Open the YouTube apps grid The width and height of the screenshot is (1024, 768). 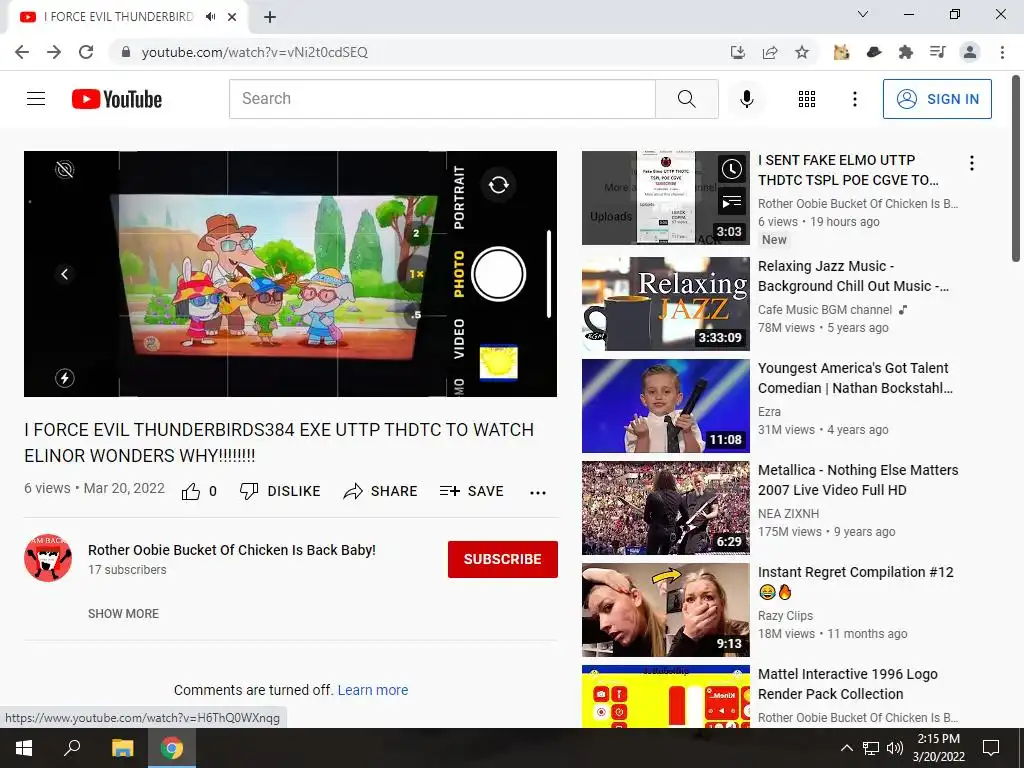807,99
